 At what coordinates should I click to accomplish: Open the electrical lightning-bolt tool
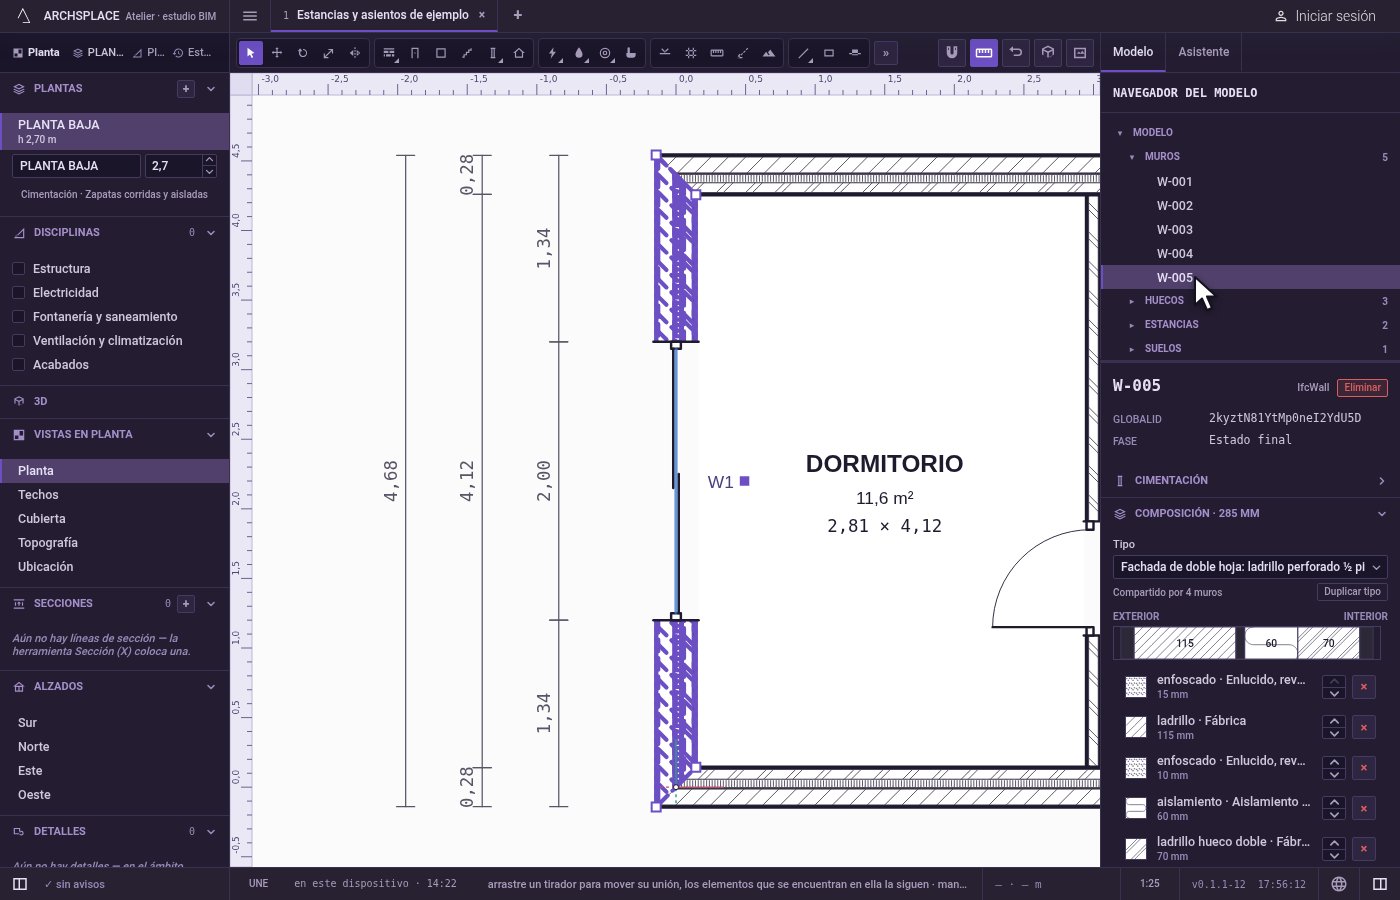click(x=553, y=53)
